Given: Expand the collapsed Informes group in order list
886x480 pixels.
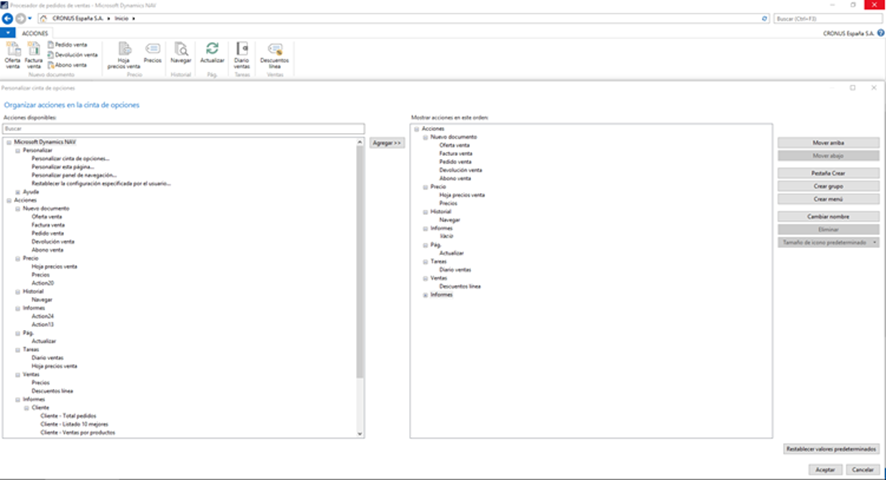Looking at the screenshot, I should (x=425, y=295).
